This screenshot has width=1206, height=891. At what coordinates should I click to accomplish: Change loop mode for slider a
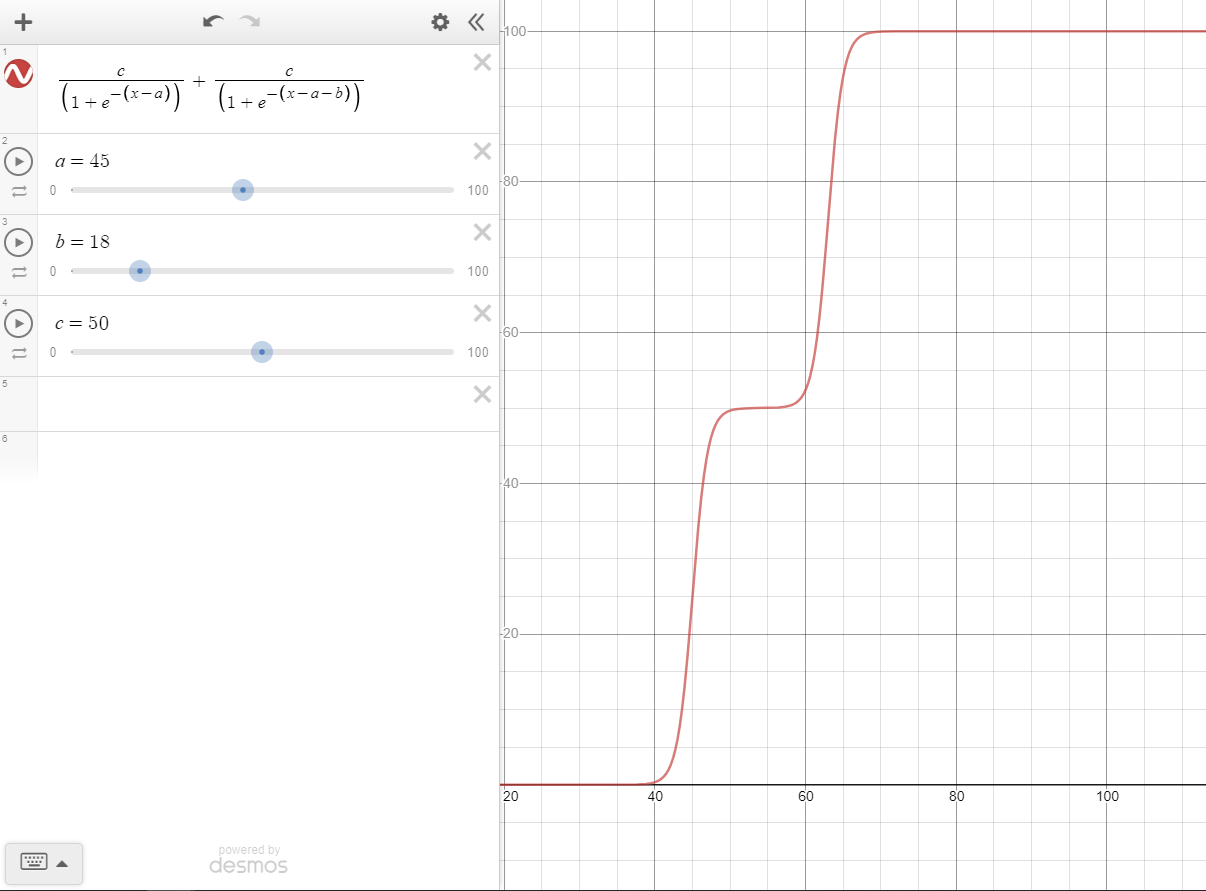pyautogui.click(x=19, y=191)
